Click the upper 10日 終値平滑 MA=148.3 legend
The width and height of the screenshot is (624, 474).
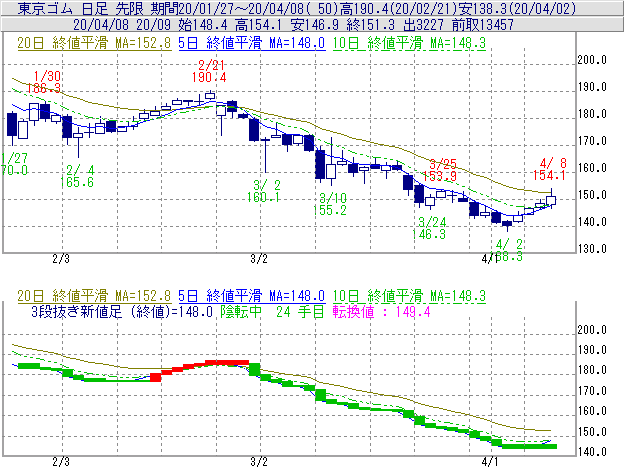[409, 43]
